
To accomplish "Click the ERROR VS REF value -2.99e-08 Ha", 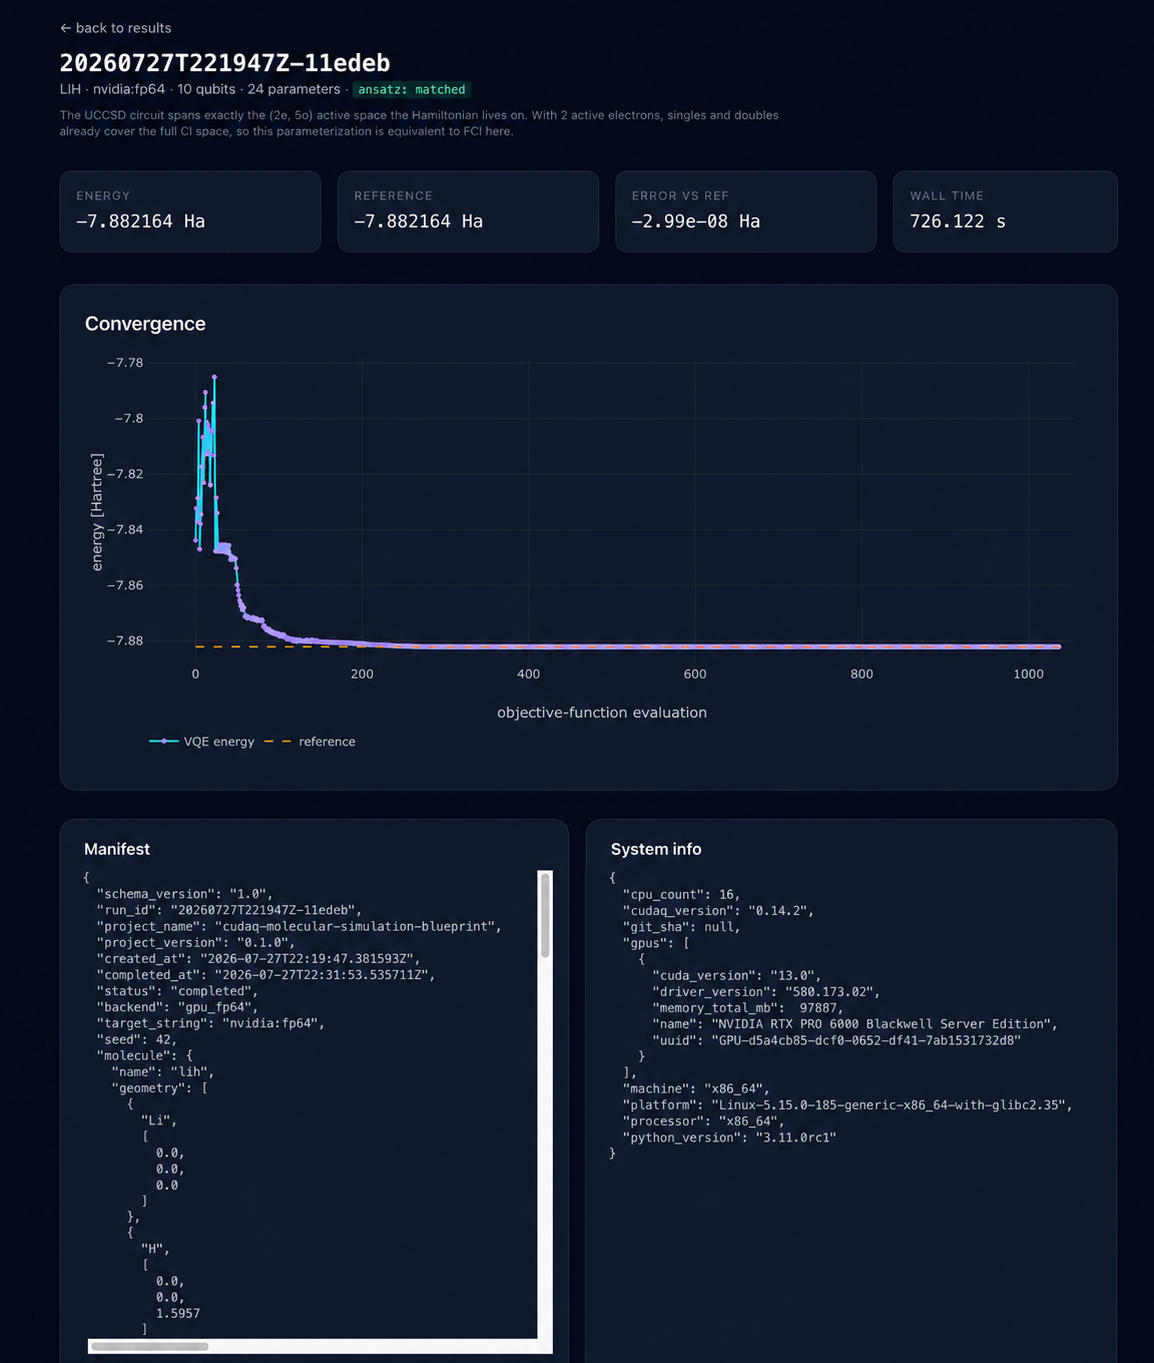I will [x=696, y=221].
